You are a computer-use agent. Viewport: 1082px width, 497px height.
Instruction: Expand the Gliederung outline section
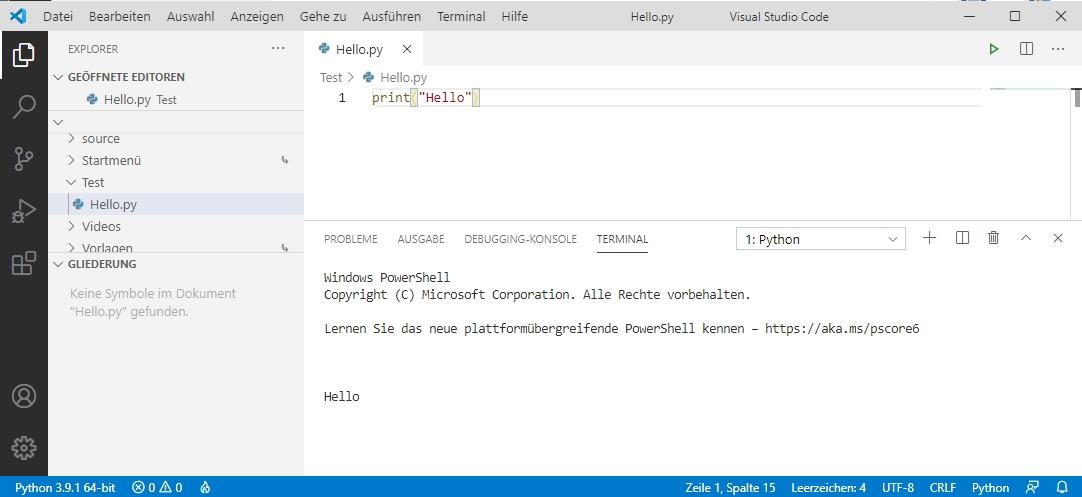58,264
